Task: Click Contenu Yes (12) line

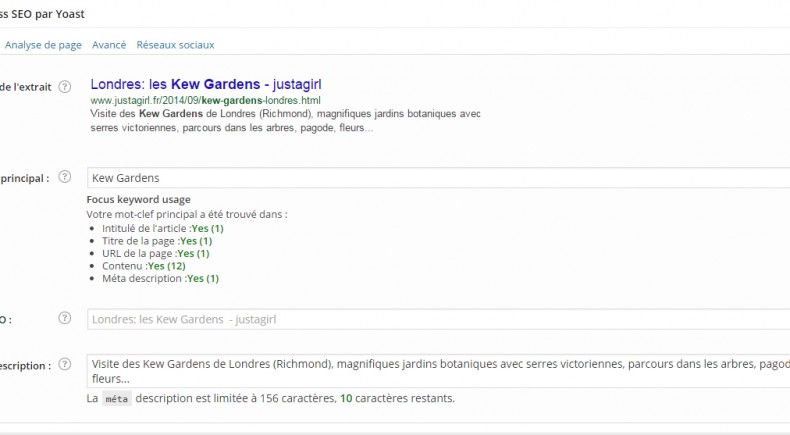Action: [144, 266]
